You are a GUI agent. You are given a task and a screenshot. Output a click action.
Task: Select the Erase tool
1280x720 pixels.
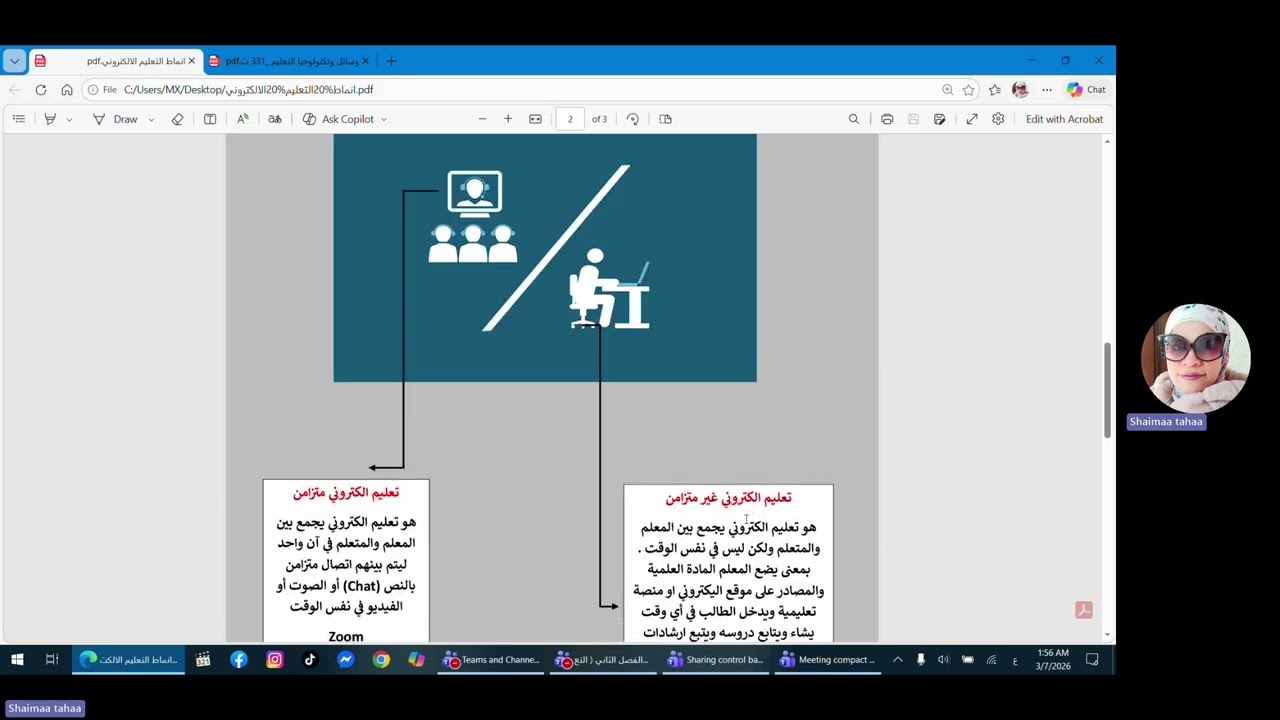click(x=177, y=119)
